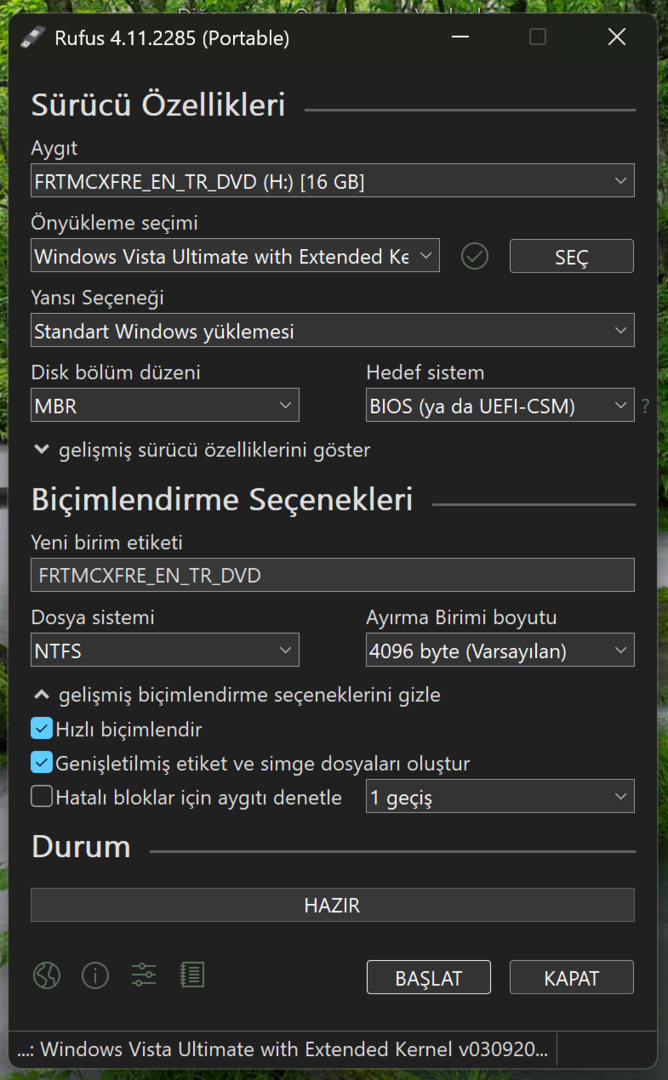Open the Dosya sistemi NTFS dropdown
Screen dimensions: 668x1080
click(x=165, y=650)
